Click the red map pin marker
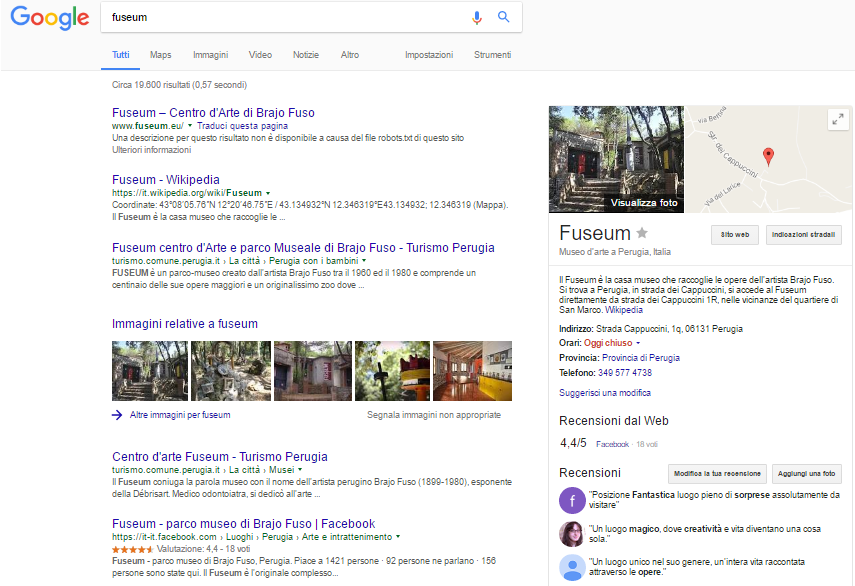The width and height of the screenshot is (855, 586). tap(768, 156)
